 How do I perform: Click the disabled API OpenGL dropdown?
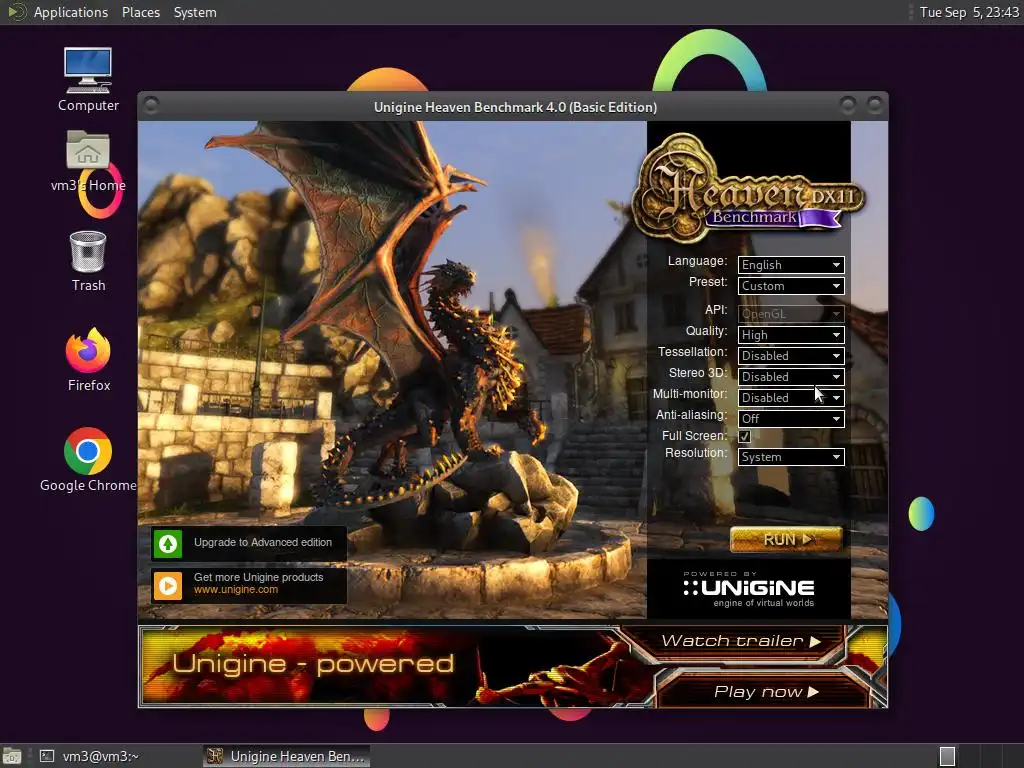click(791, 313)
